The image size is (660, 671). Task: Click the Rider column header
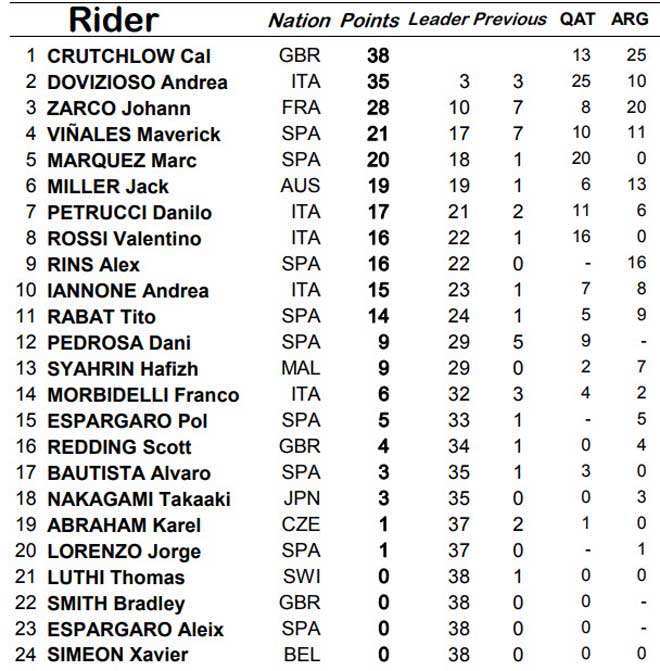click(113, 19)
